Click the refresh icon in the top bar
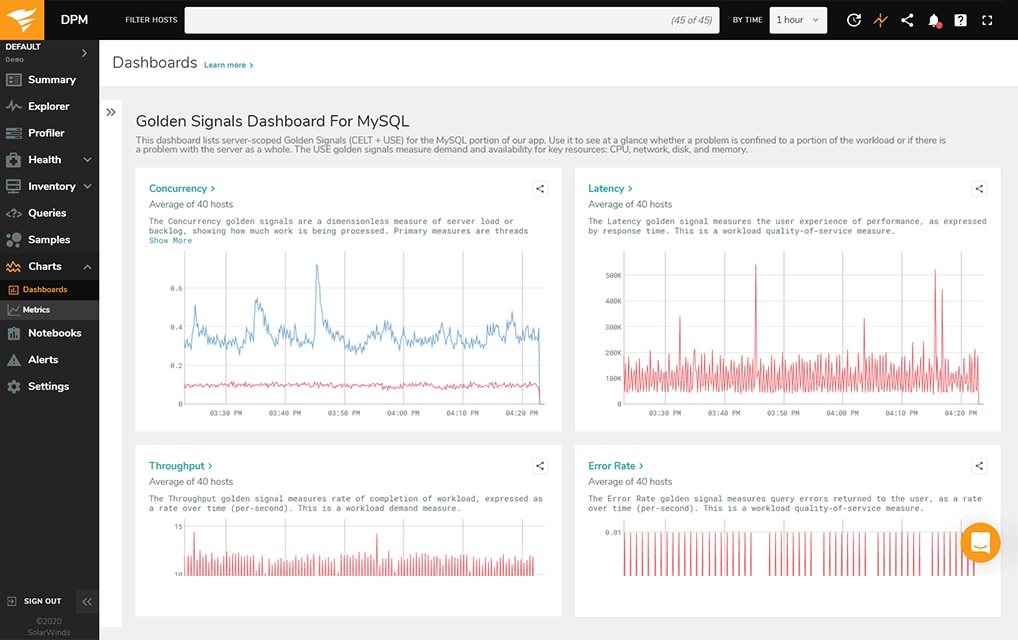The height and width of the screenshot is (640, 1018). [853, 19]
